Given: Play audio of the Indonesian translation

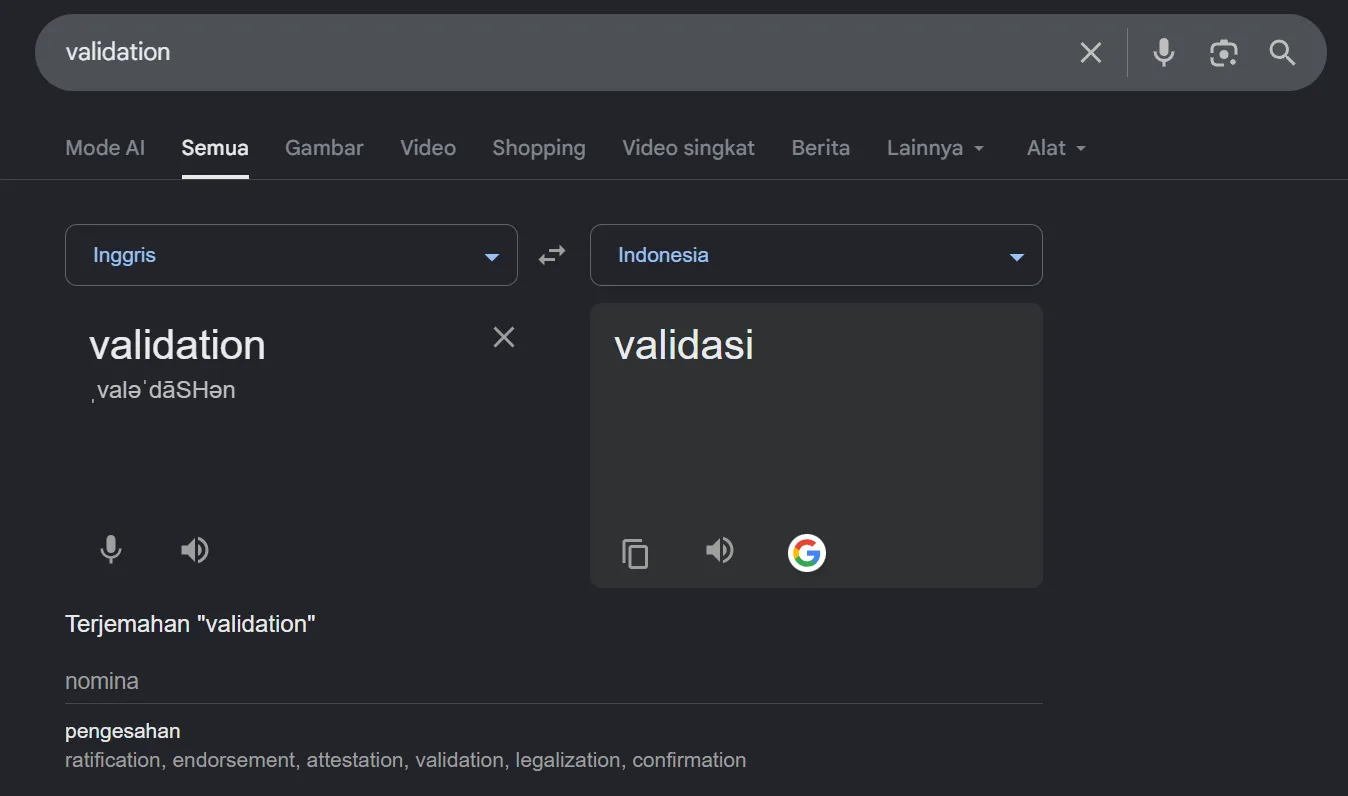Looking at the screenshot, I should (720, 550).
